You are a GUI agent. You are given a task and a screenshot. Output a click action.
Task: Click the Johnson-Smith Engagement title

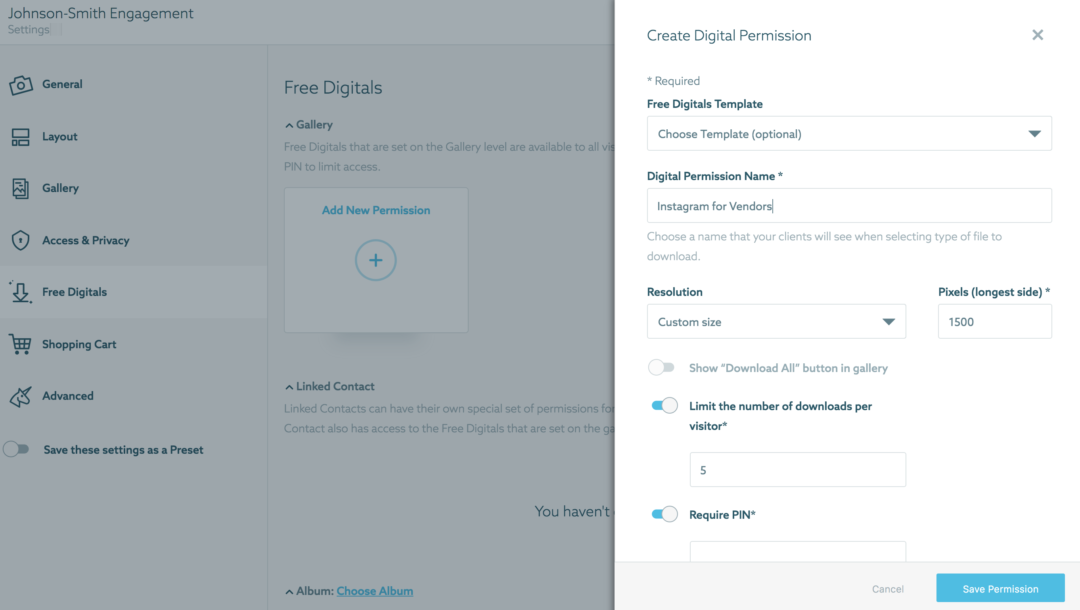coord(101,13)
